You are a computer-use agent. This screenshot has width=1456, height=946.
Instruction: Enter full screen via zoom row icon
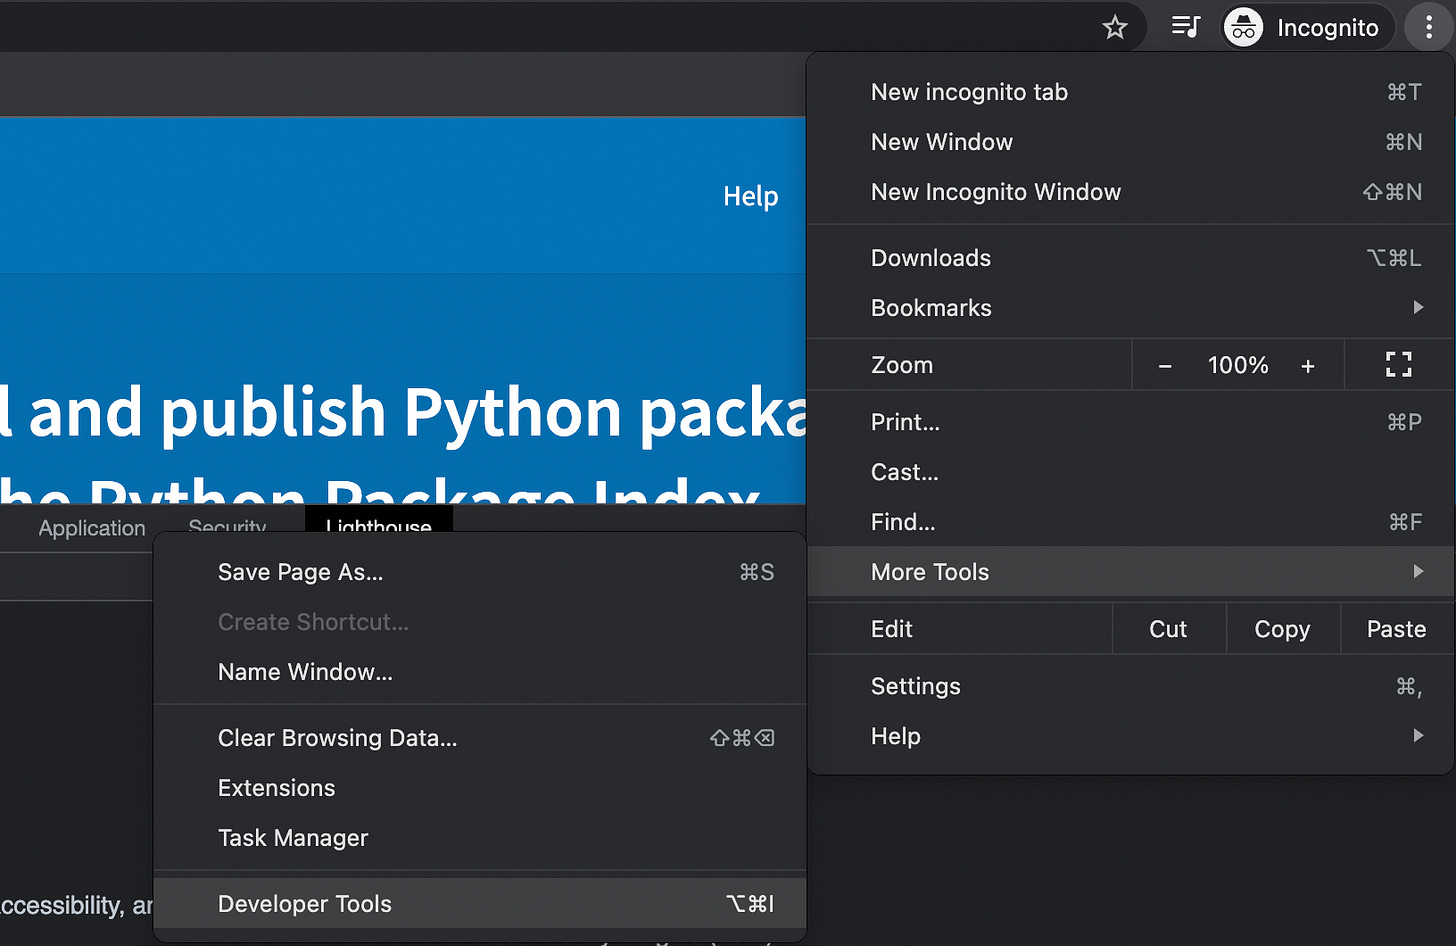click(1399, 365)
